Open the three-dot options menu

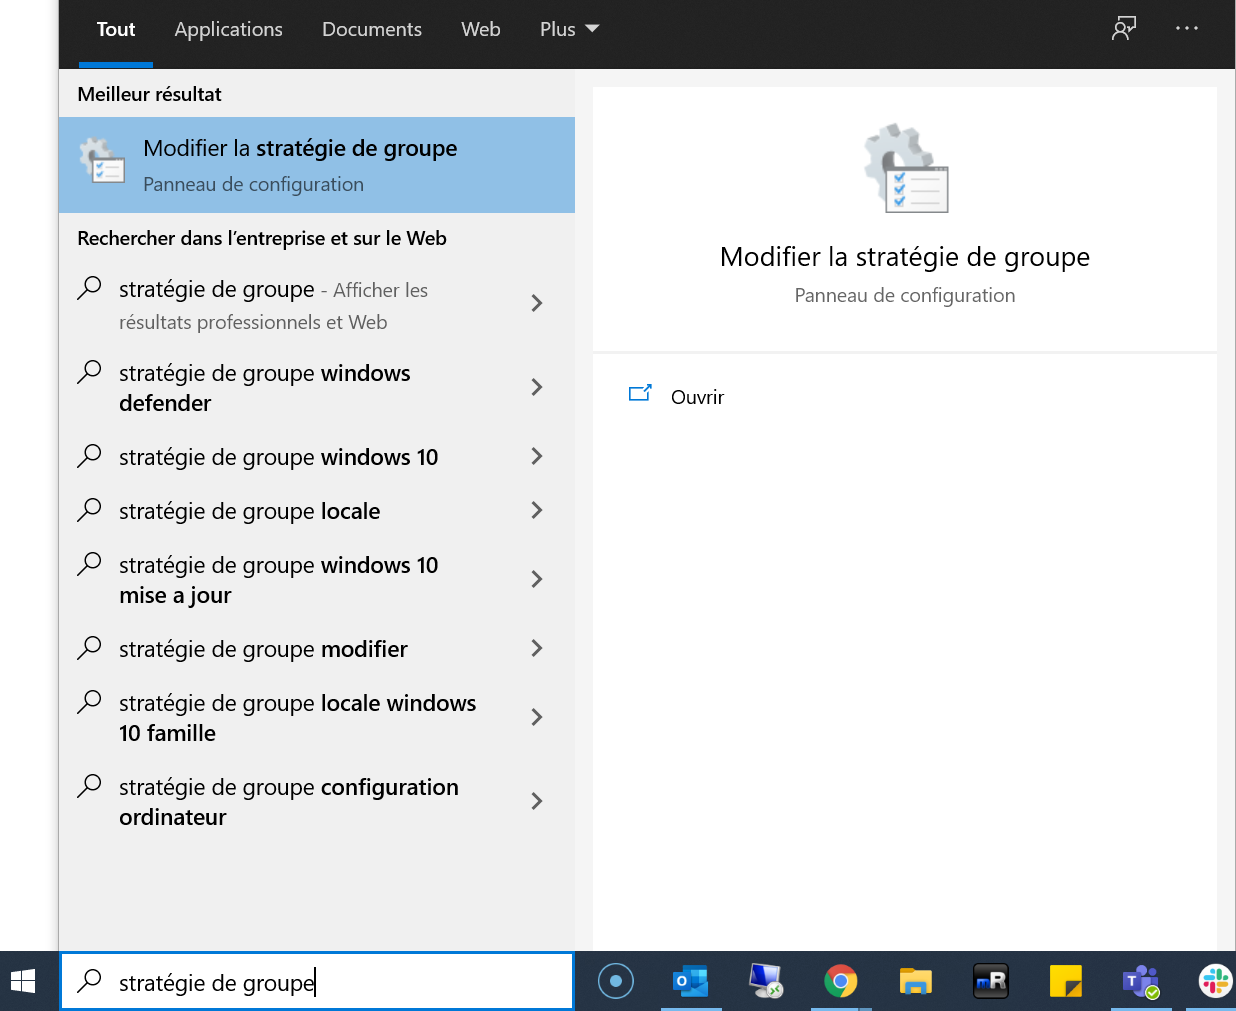tap(1187, 29)
